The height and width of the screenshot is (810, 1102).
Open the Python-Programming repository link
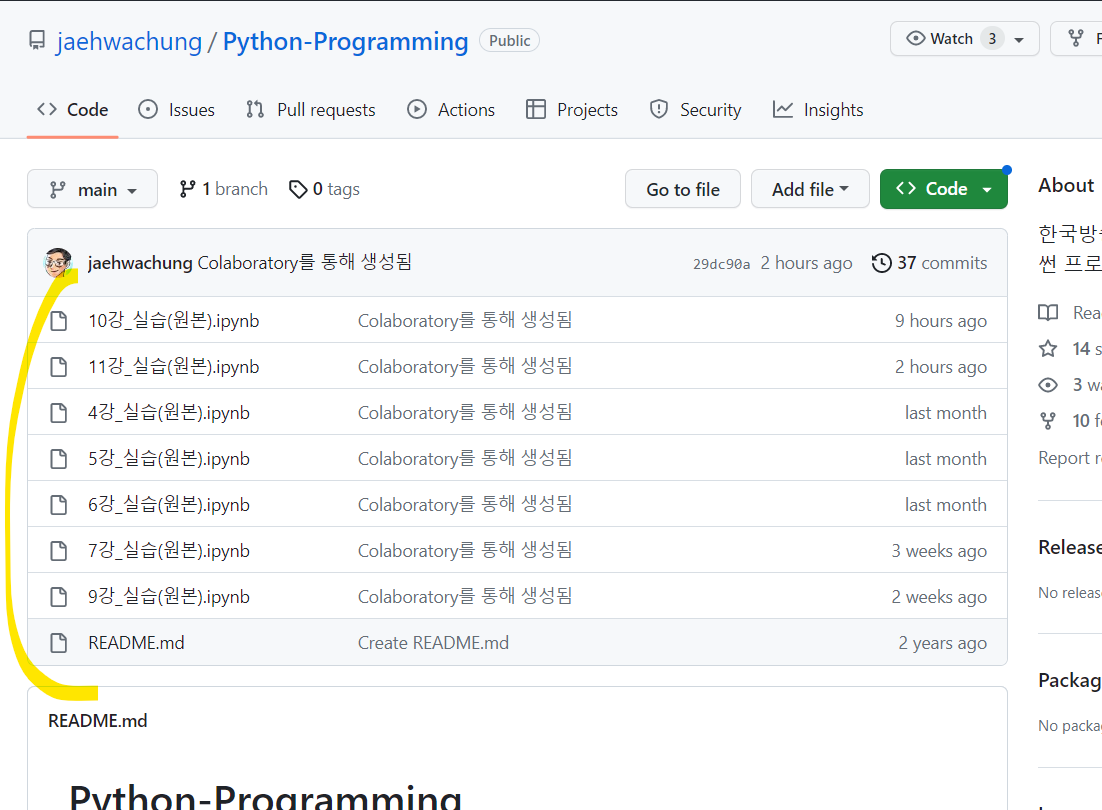pyautogui.click(x=345, y=41)
